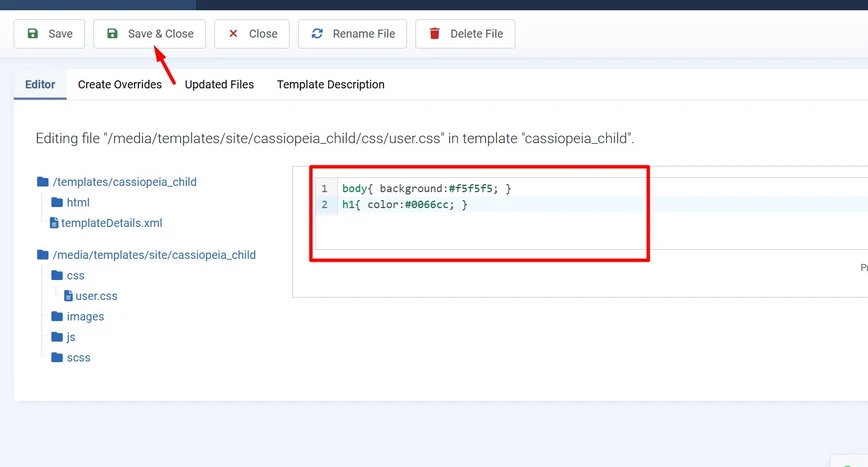Click code line 1 with body background rule
The width and height of the screenshot is (868, 467).
(x=427, y=189)
